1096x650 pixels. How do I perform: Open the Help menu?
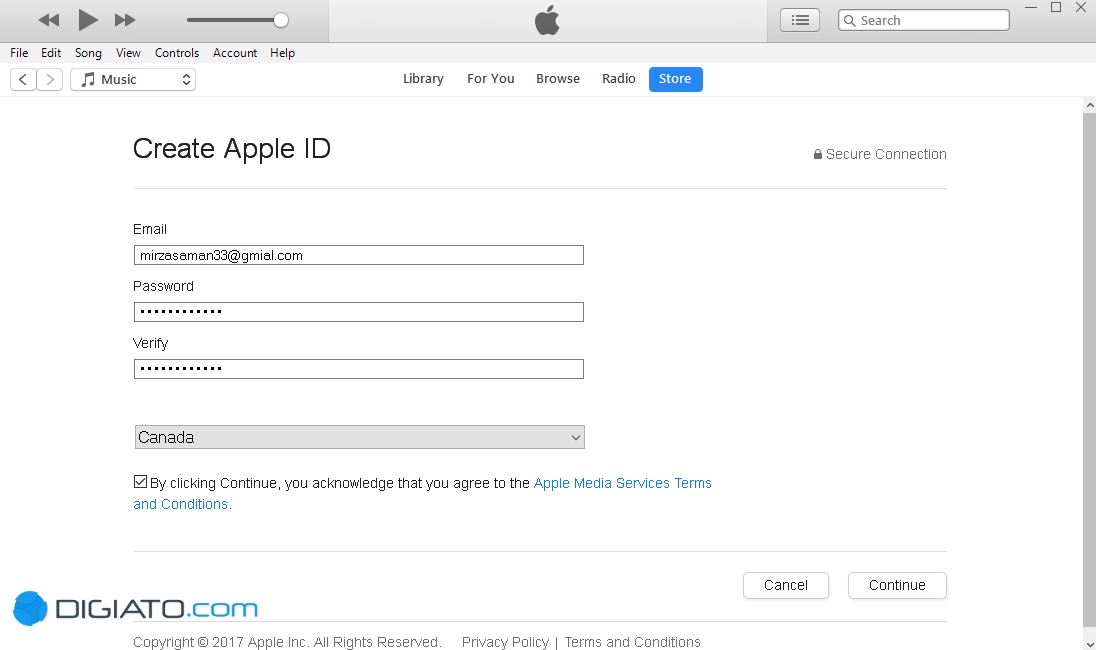tap(282, 53)
